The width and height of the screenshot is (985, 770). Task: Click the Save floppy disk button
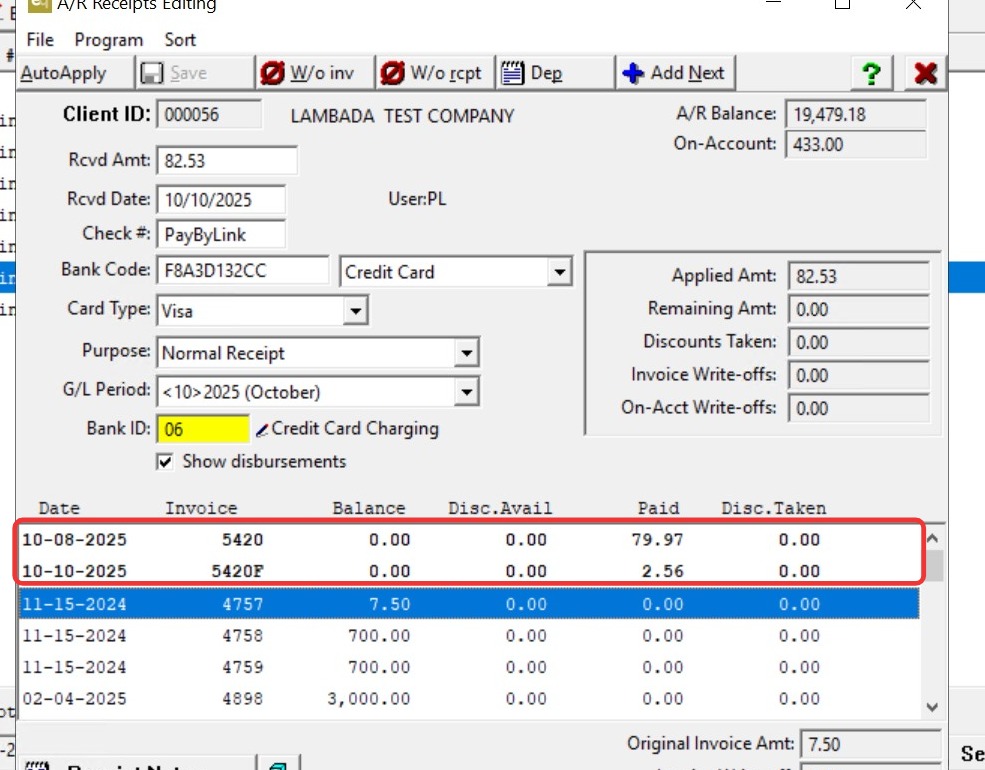point(195,73)
